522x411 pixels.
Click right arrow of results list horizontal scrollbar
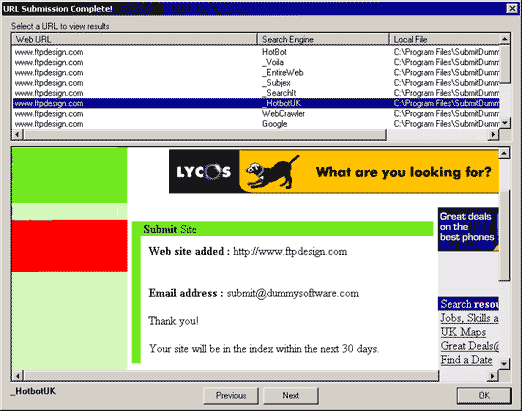pos(494,134)
